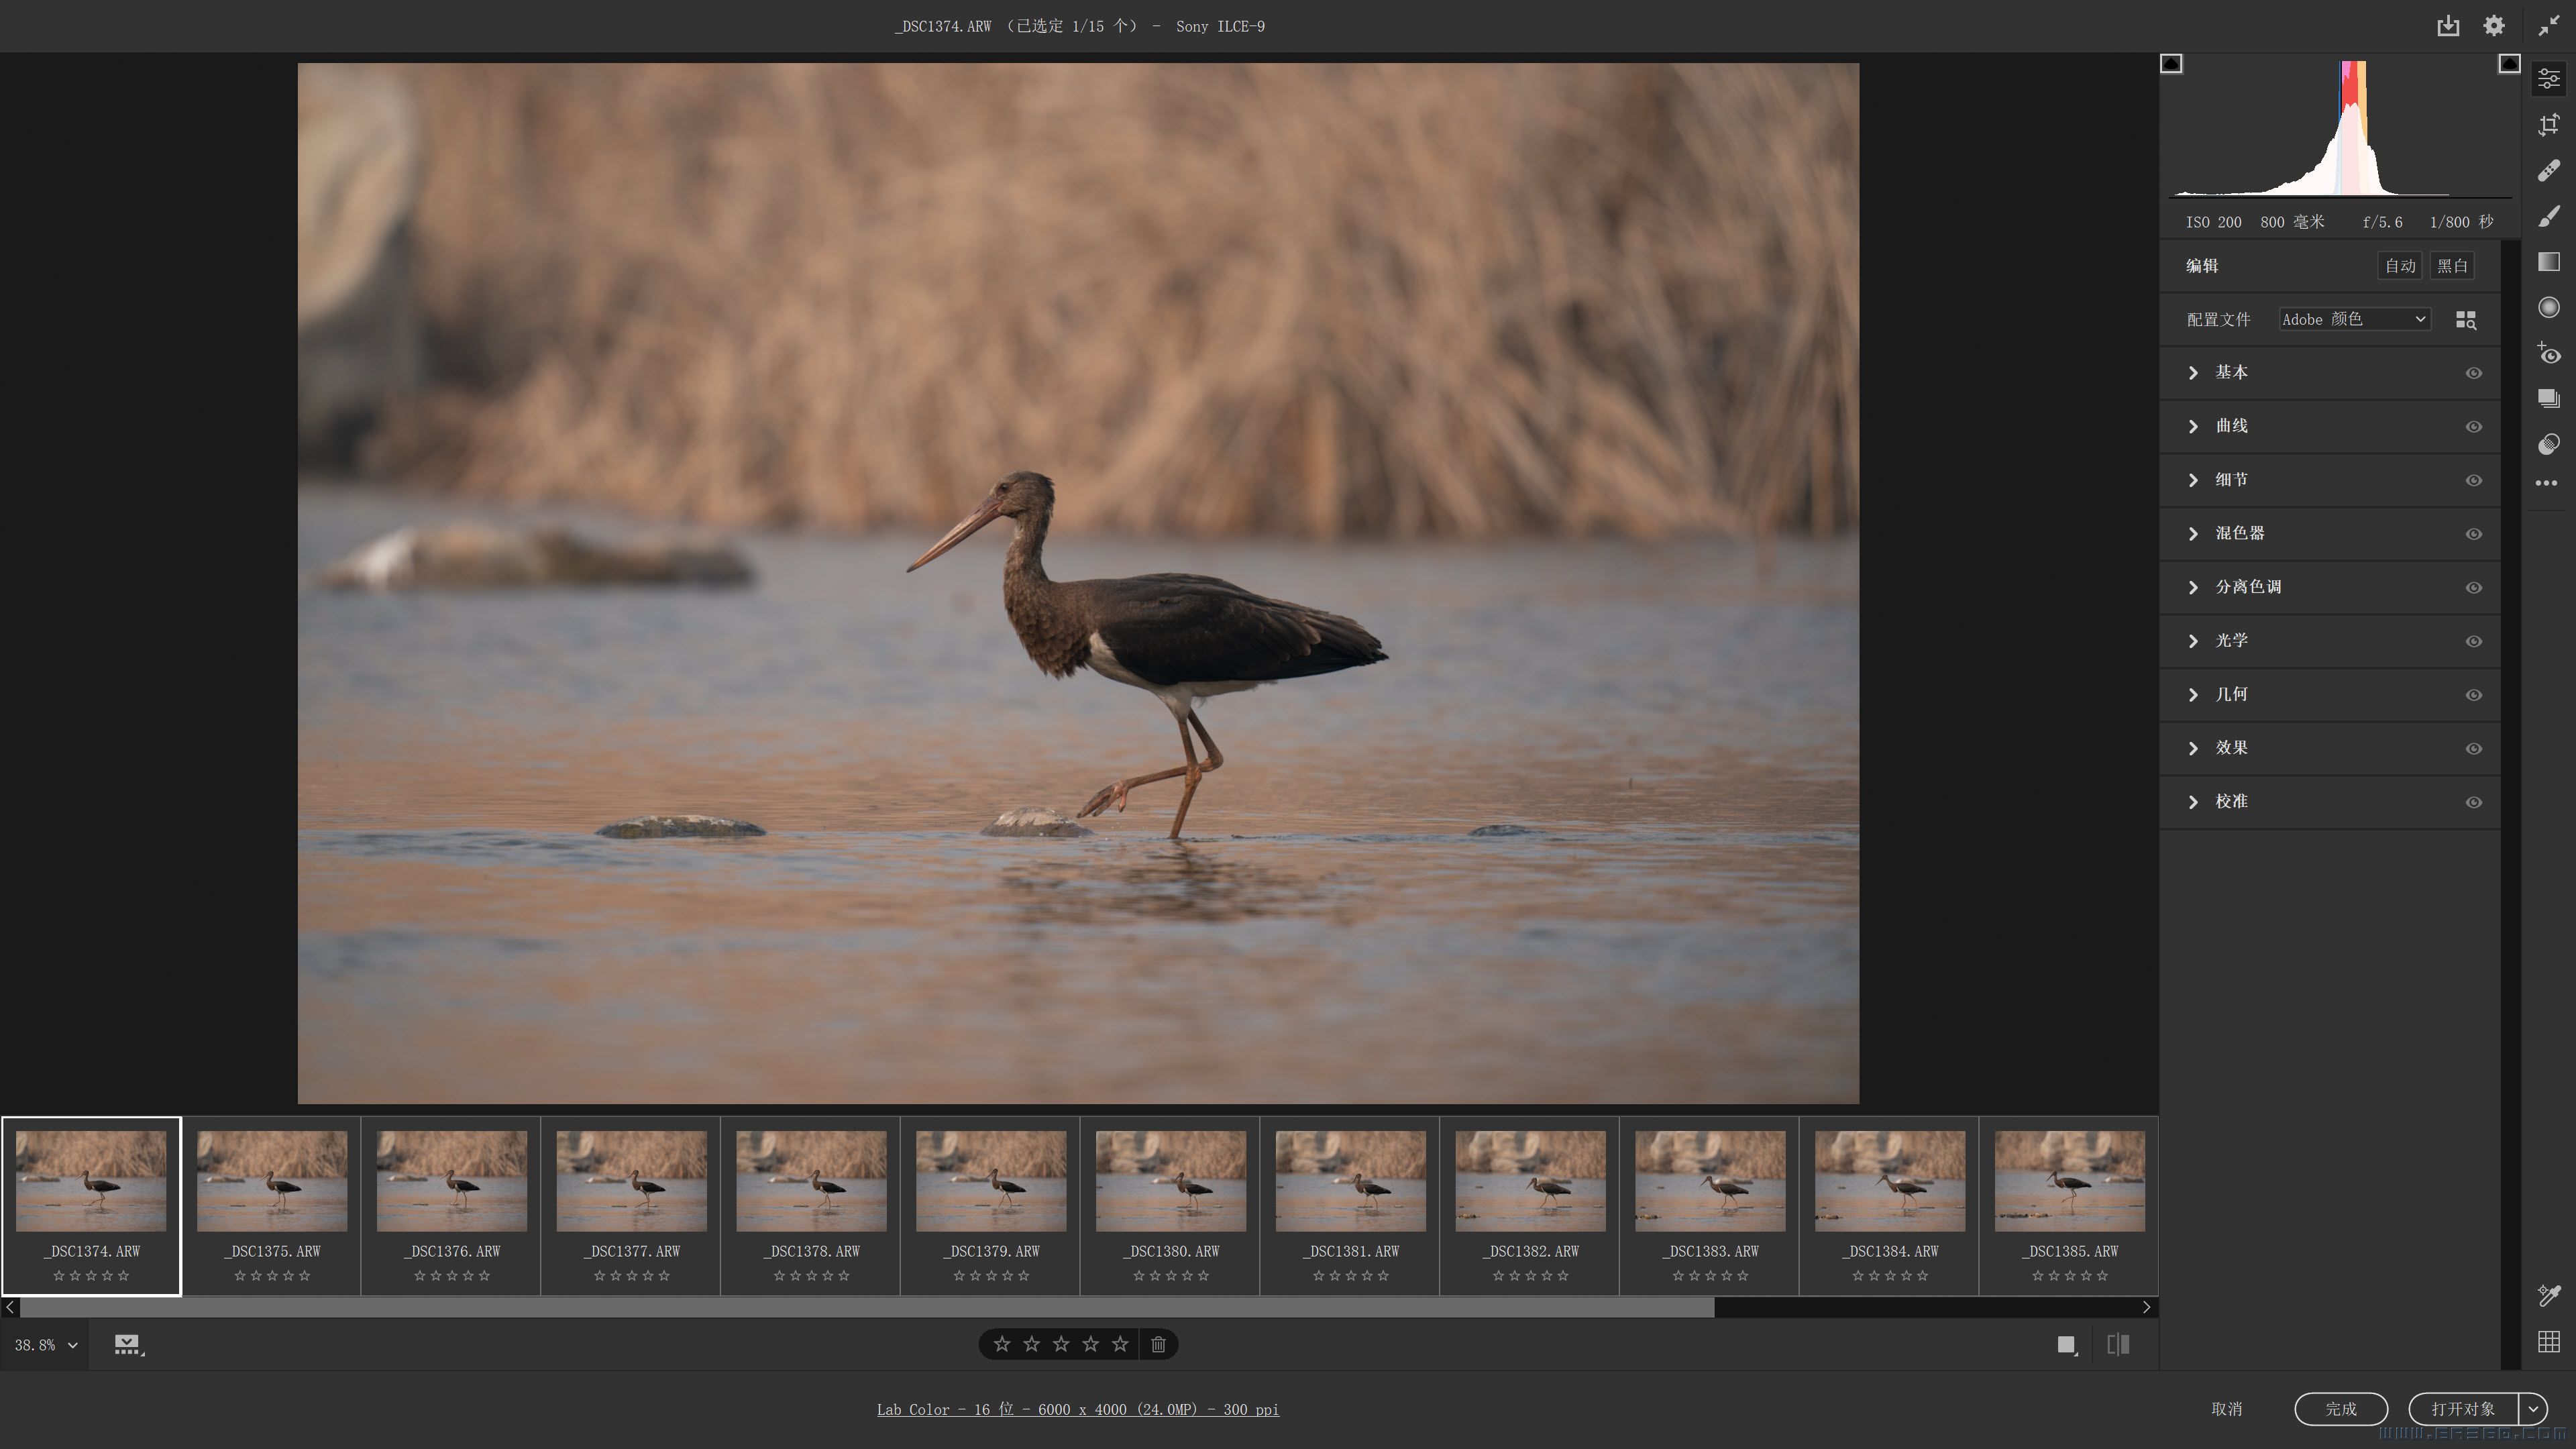Screen dimensions: 2576x1449
Task: Select the Graduated Filter tool
Action: 2548,262
